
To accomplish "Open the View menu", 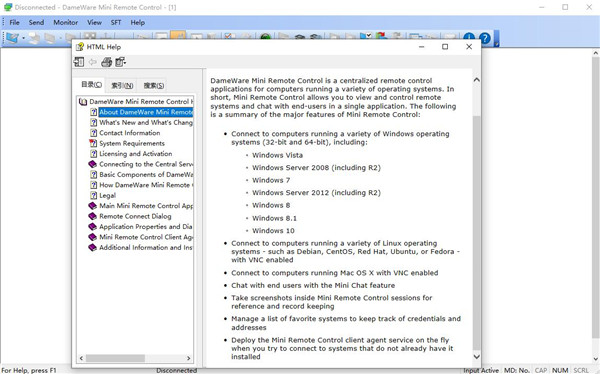I will coord(94,22).
